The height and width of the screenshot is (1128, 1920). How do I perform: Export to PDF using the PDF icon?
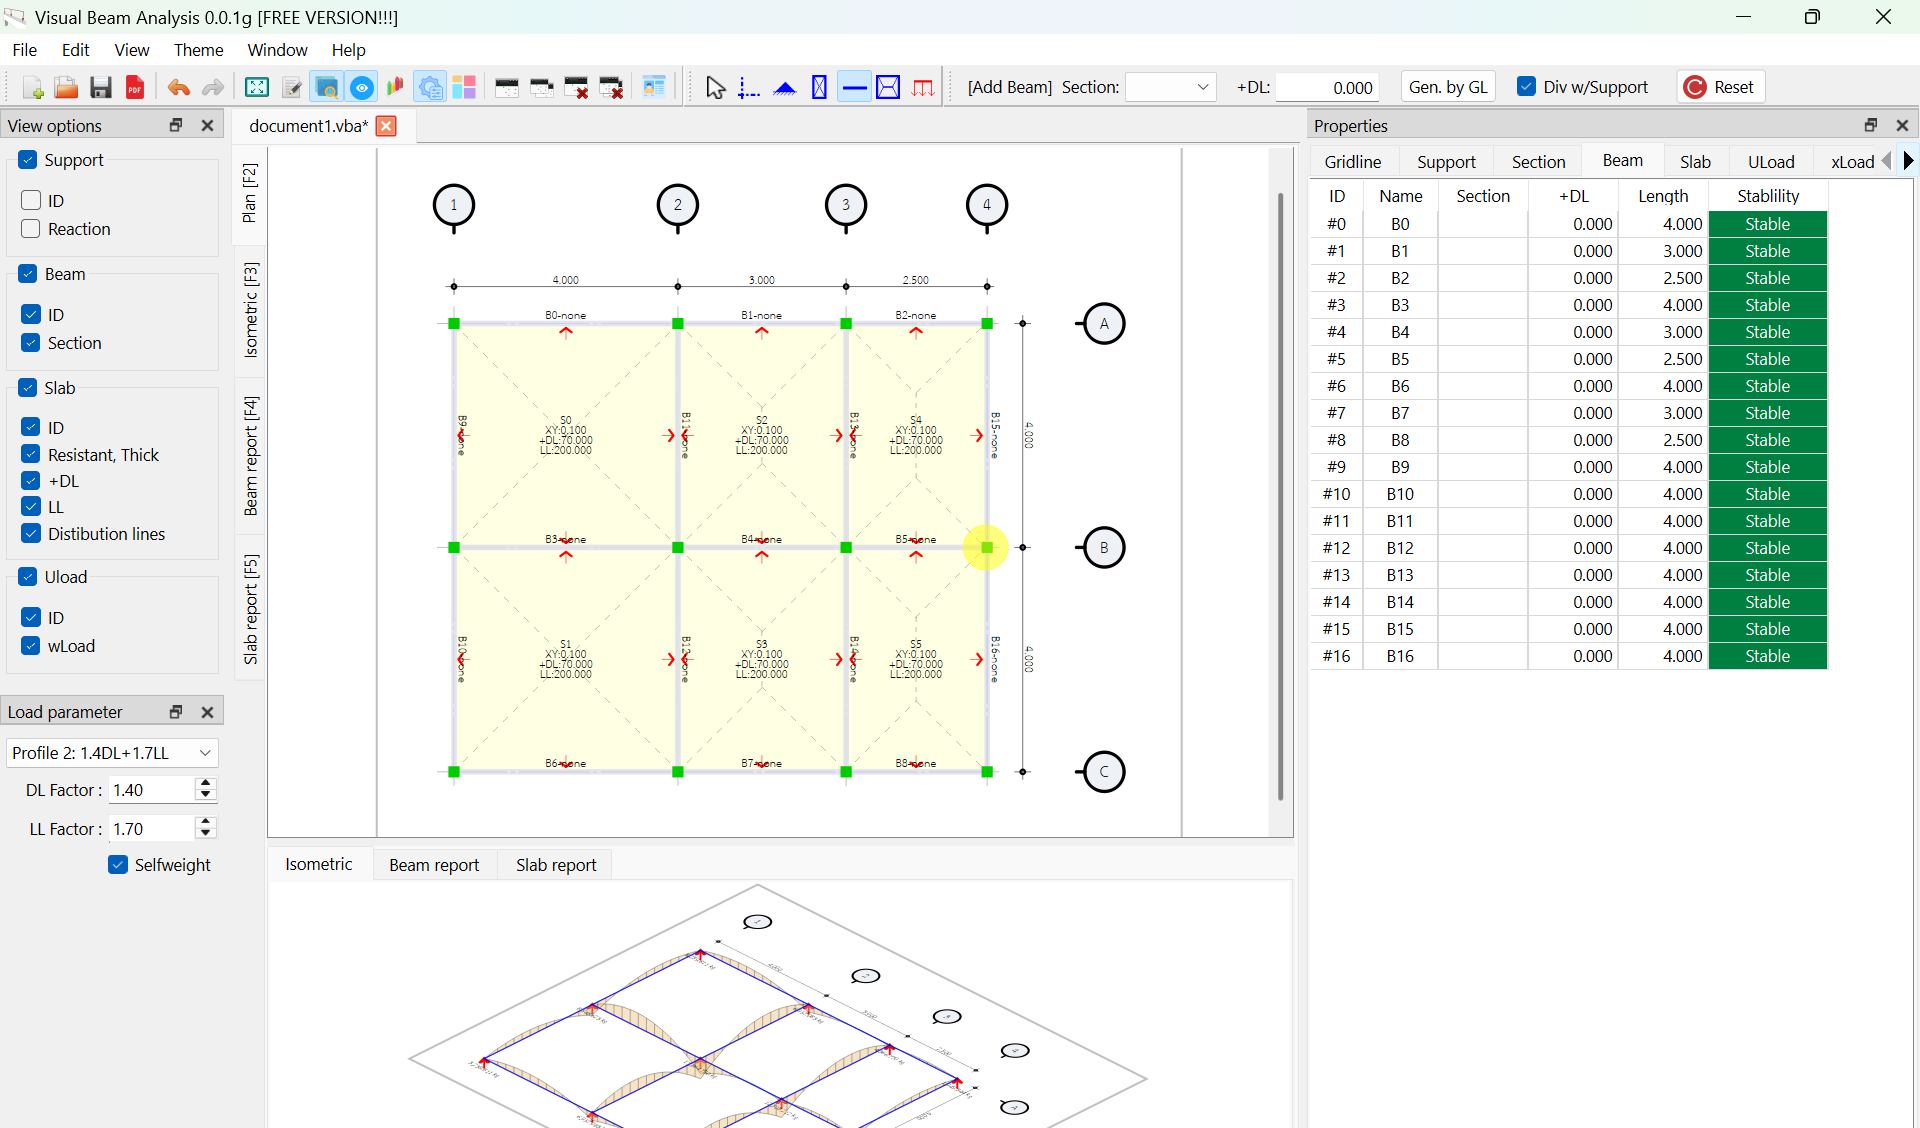click(x=135, y=88)
